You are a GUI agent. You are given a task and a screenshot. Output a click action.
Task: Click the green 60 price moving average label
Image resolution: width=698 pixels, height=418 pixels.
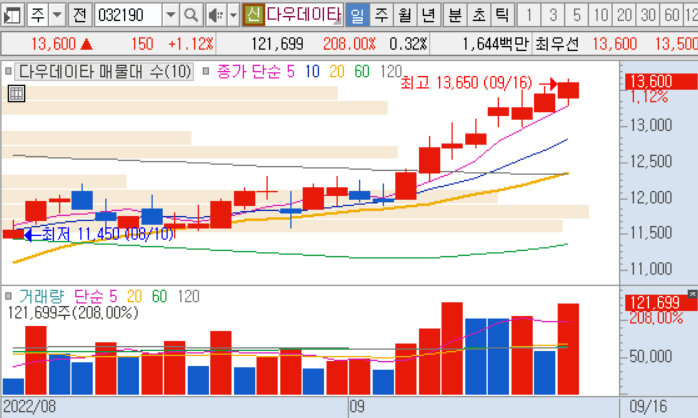[x=362, y=71]
